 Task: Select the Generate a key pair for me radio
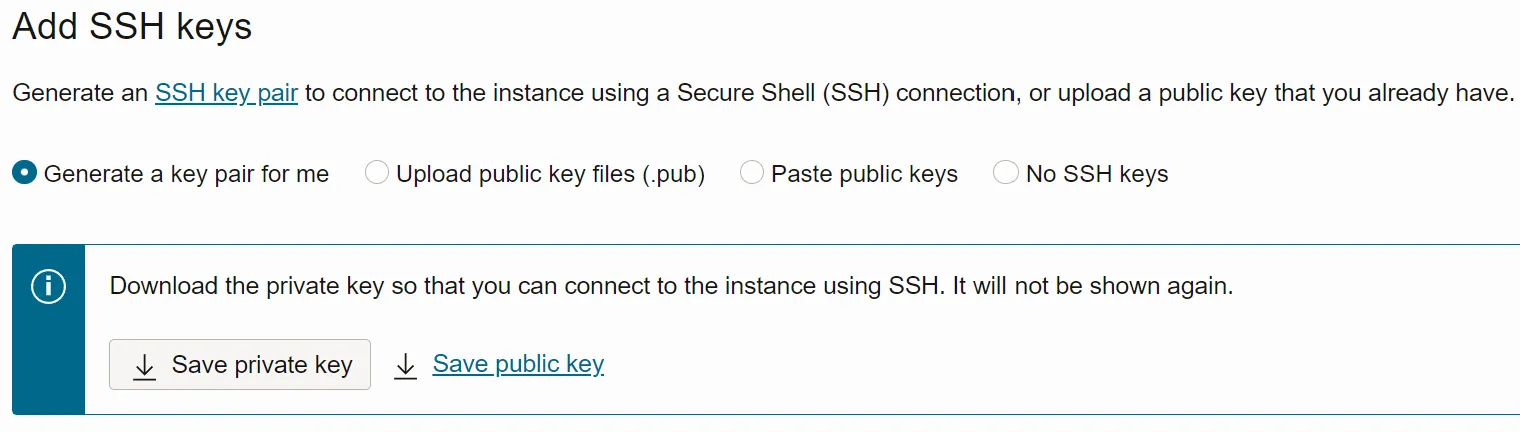[x=24, y=173]
